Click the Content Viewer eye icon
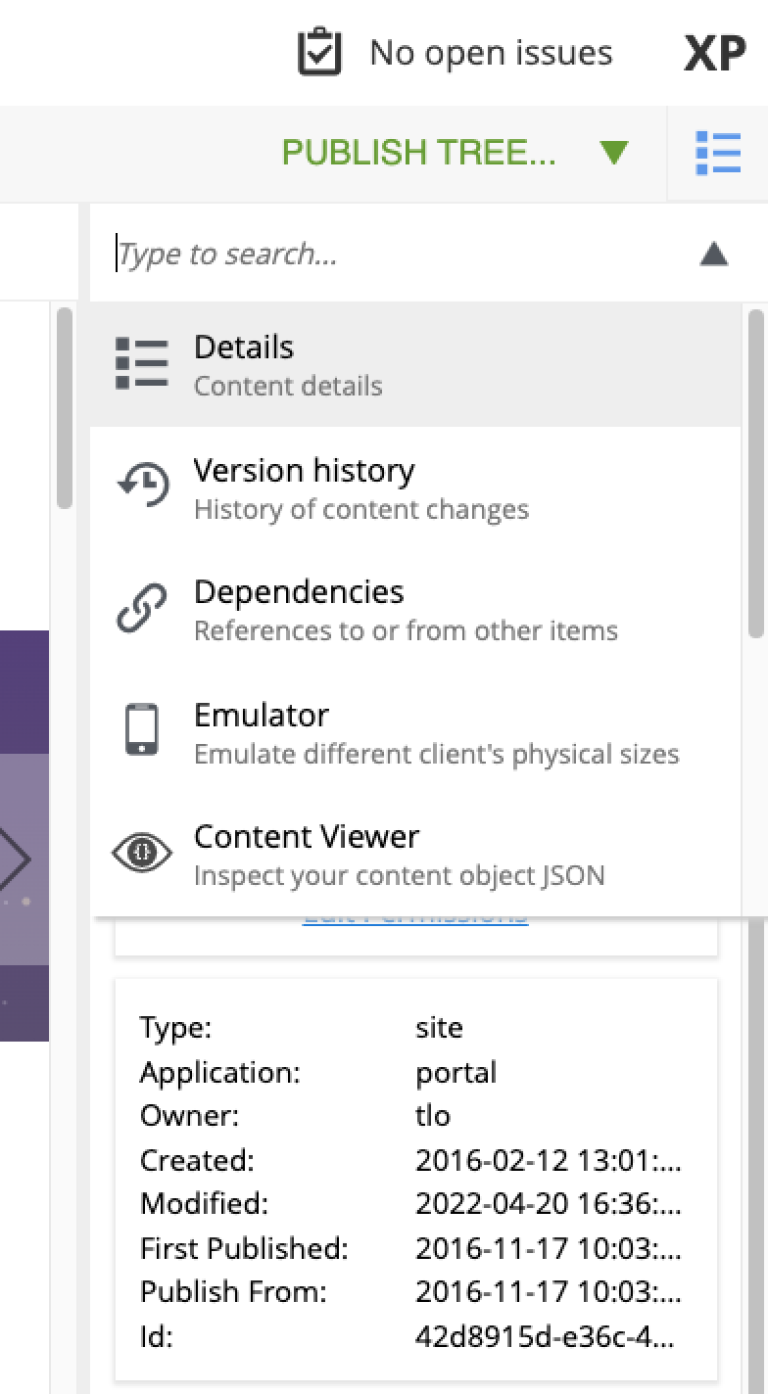 point(142,853)
